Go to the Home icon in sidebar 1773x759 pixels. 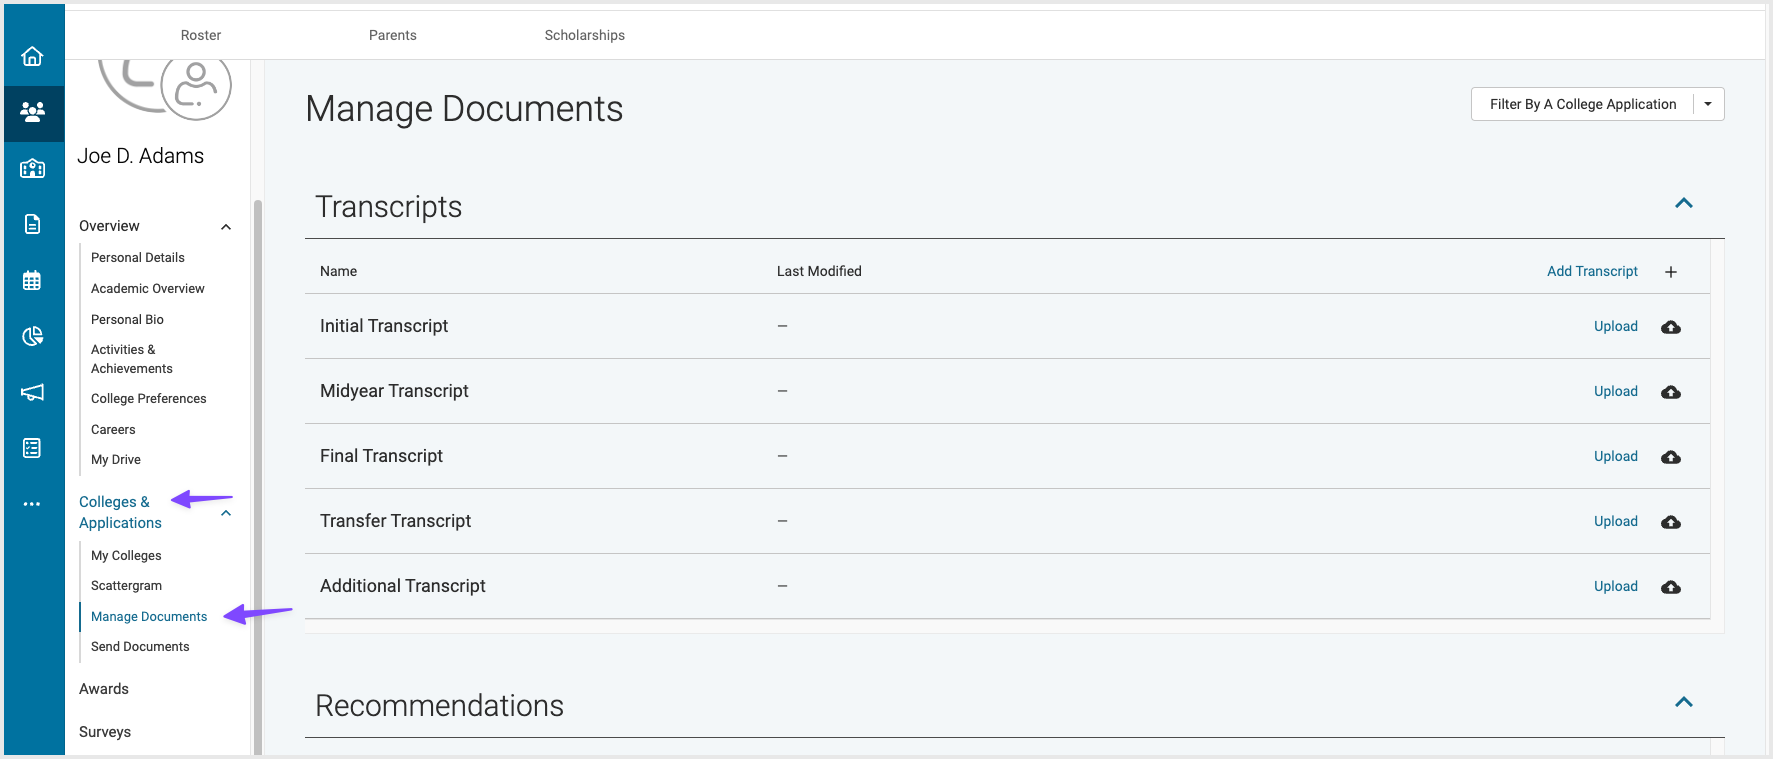pos(32,56)
